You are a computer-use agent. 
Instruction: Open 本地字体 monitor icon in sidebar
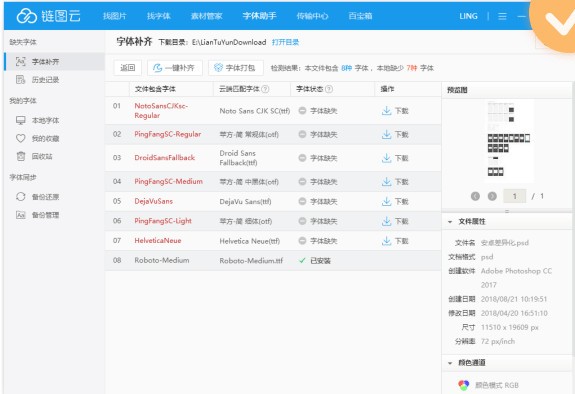21,120
